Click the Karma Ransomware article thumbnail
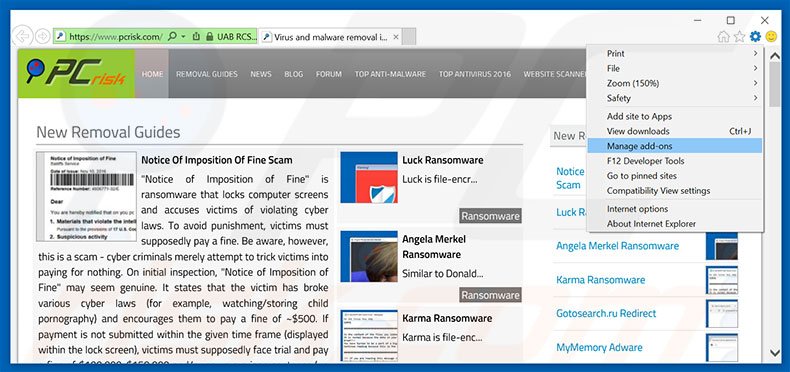This screenshot has width=790, height=372. point(369,336)
